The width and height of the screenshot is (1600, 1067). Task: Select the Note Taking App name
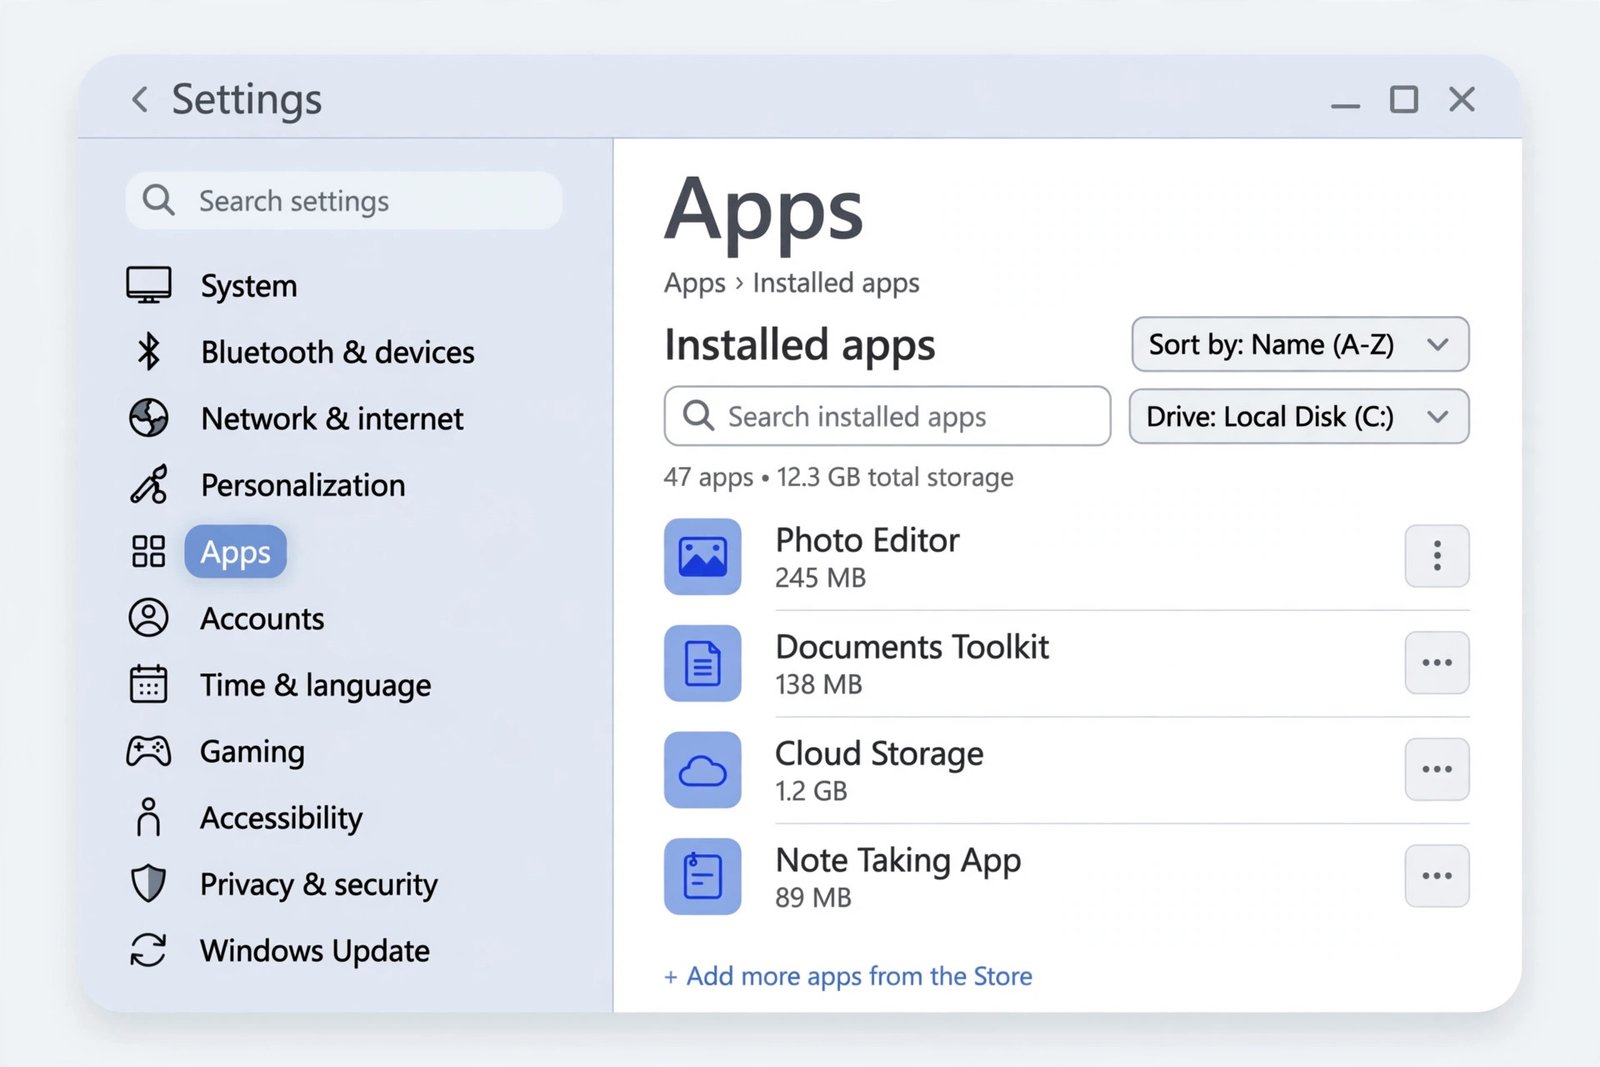898,860
